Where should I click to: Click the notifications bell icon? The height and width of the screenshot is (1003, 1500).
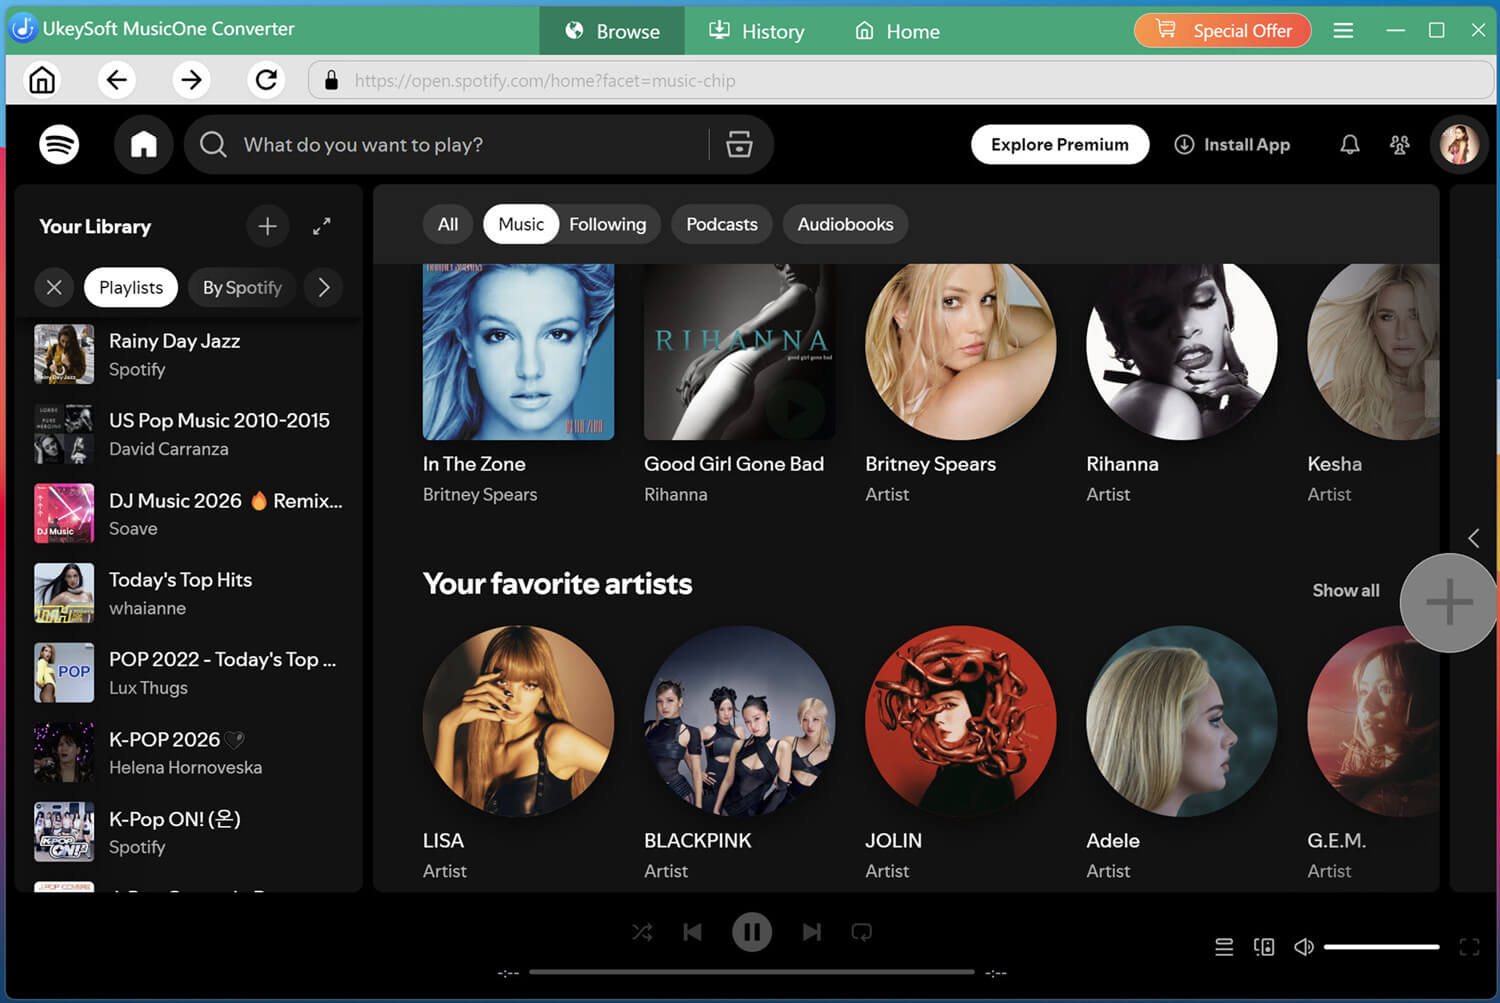(x=1349, y=145)
